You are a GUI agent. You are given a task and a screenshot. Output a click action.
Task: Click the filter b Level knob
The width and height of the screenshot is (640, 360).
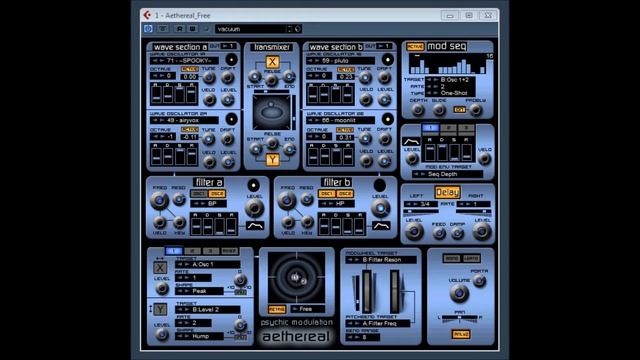[x=380, y=209]
